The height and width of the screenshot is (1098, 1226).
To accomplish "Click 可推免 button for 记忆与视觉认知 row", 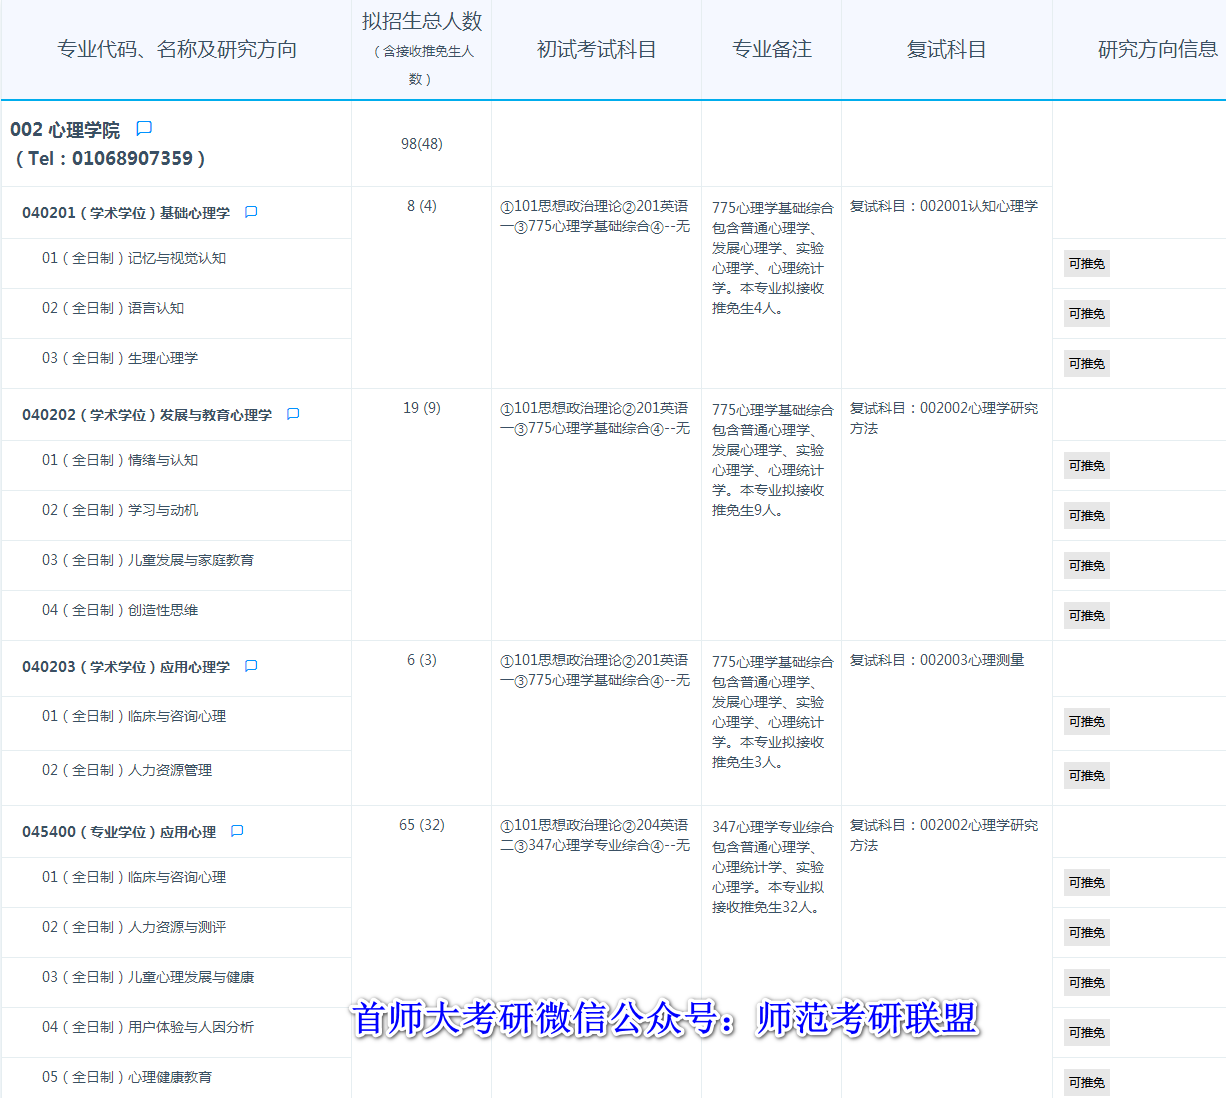I will click(x=1086, y=264).
